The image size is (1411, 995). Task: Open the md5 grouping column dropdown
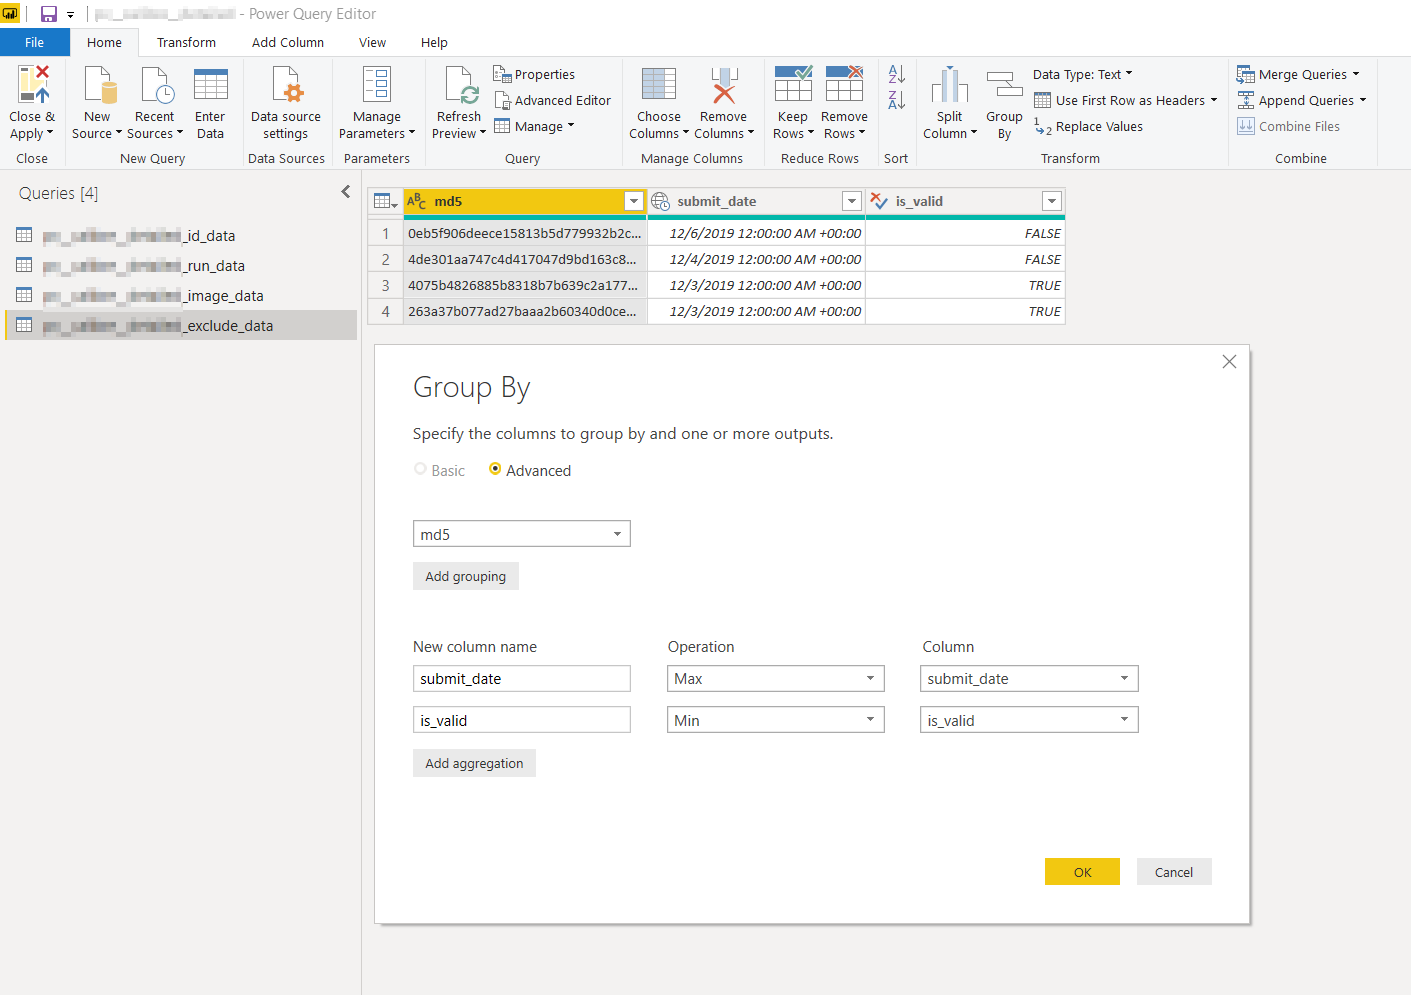[522, 534]
